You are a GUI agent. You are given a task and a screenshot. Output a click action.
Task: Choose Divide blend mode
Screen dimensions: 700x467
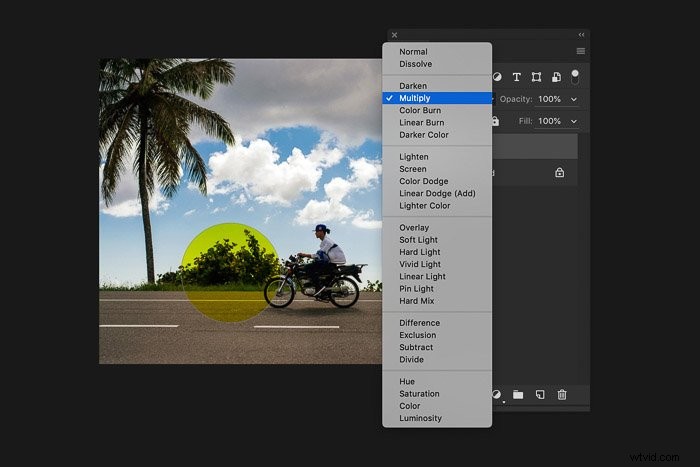pyautogui.click(x=437, y=359)
